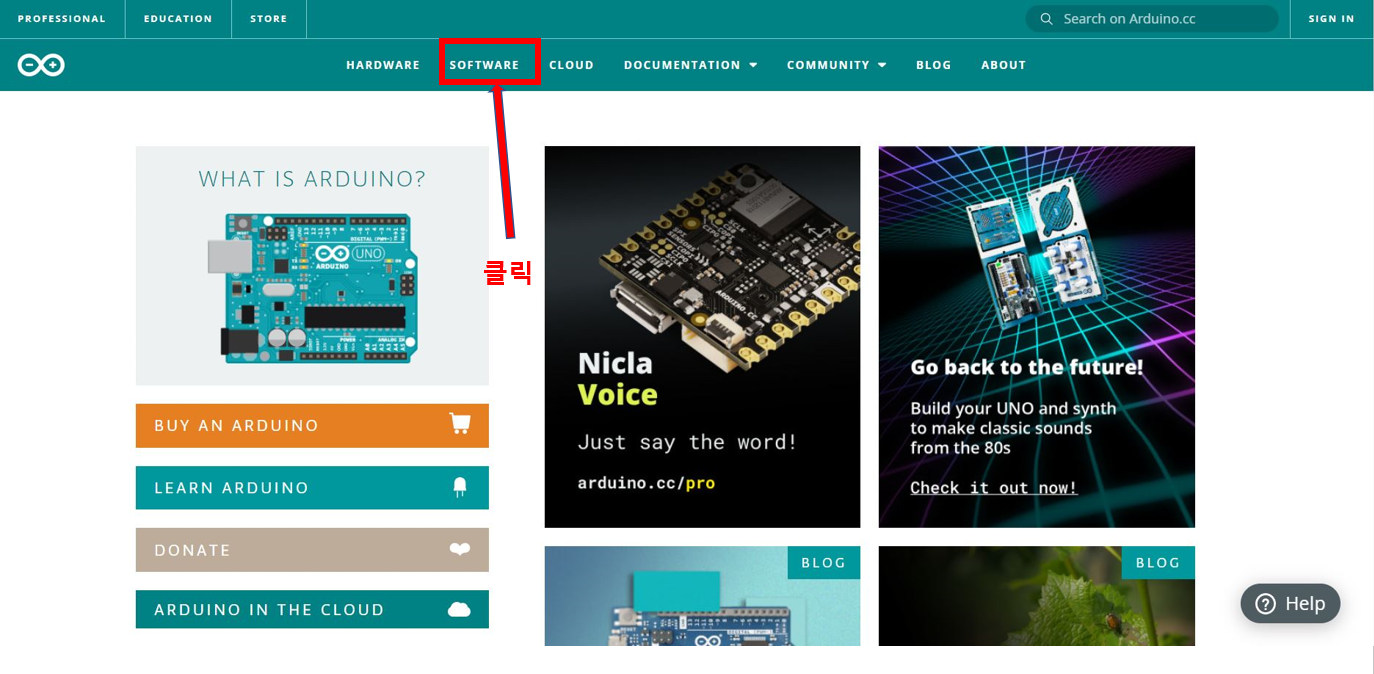Screen dimensions: 1374x674
Task: Open the About page
Action: pyautogui.click(x=1003, y=65)
